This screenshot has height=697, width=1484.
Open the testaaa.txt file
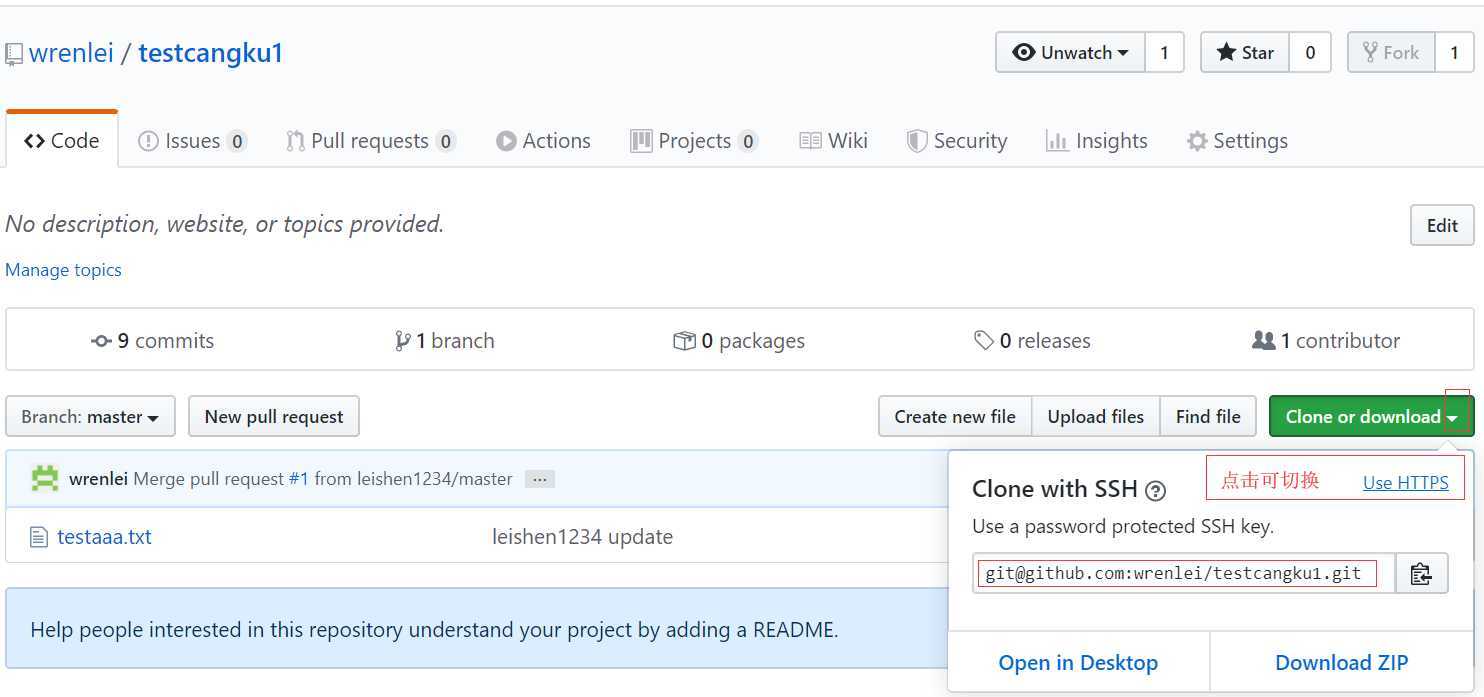coord(104,537)
